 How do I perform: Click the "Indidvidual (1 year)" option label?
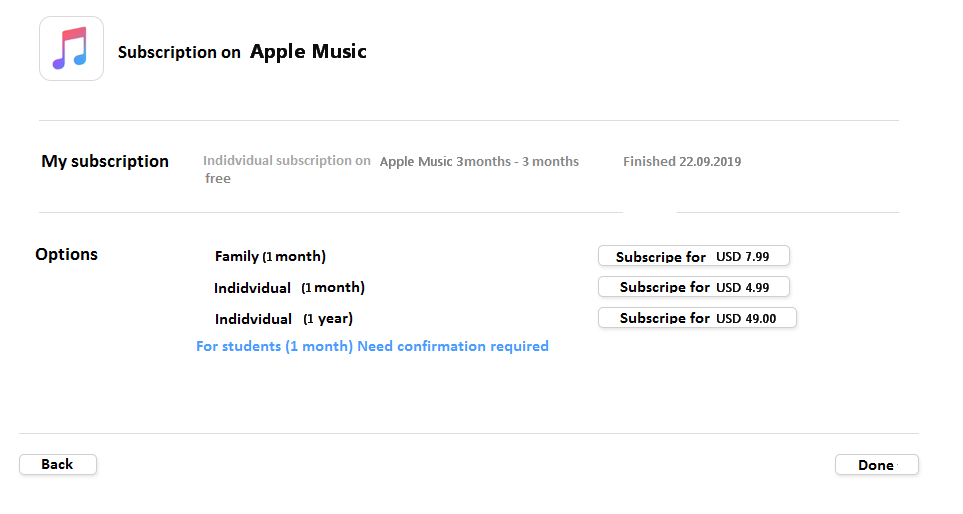(284, 319)
